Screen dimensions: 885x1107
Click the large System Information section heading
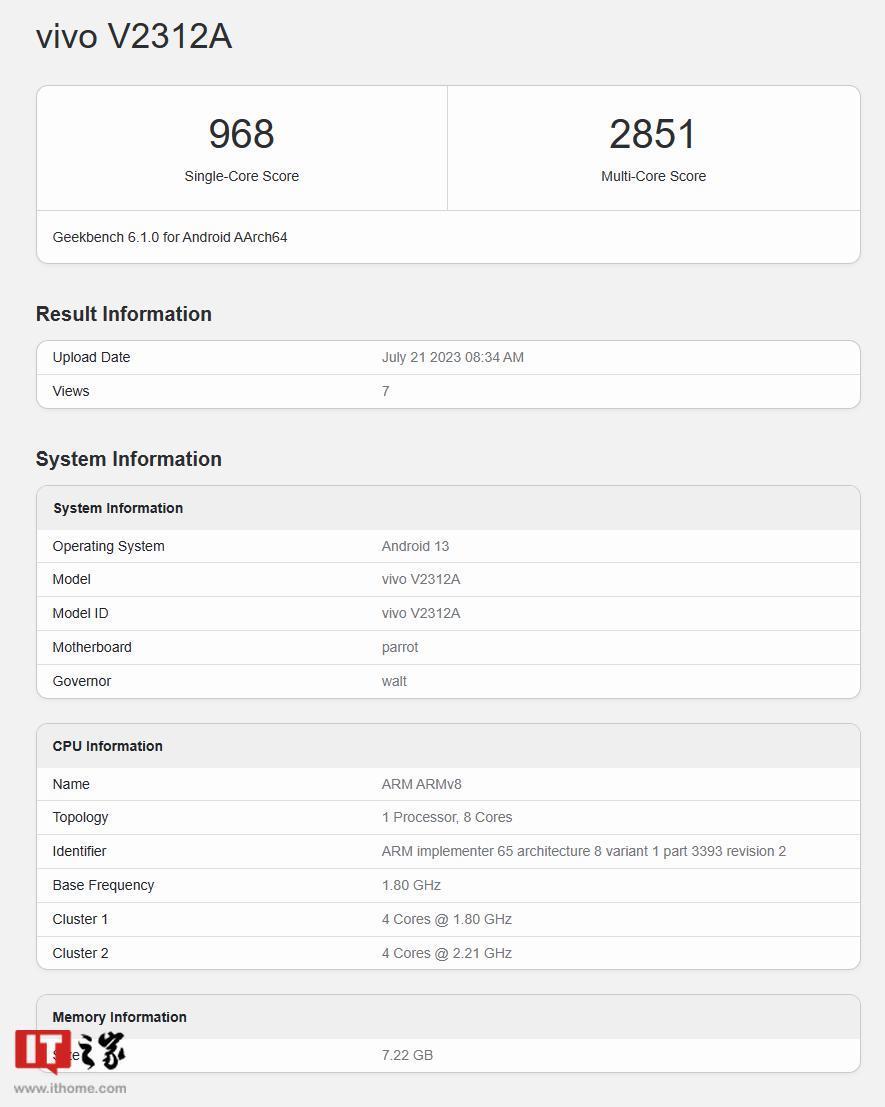click(x=128, y=459)
